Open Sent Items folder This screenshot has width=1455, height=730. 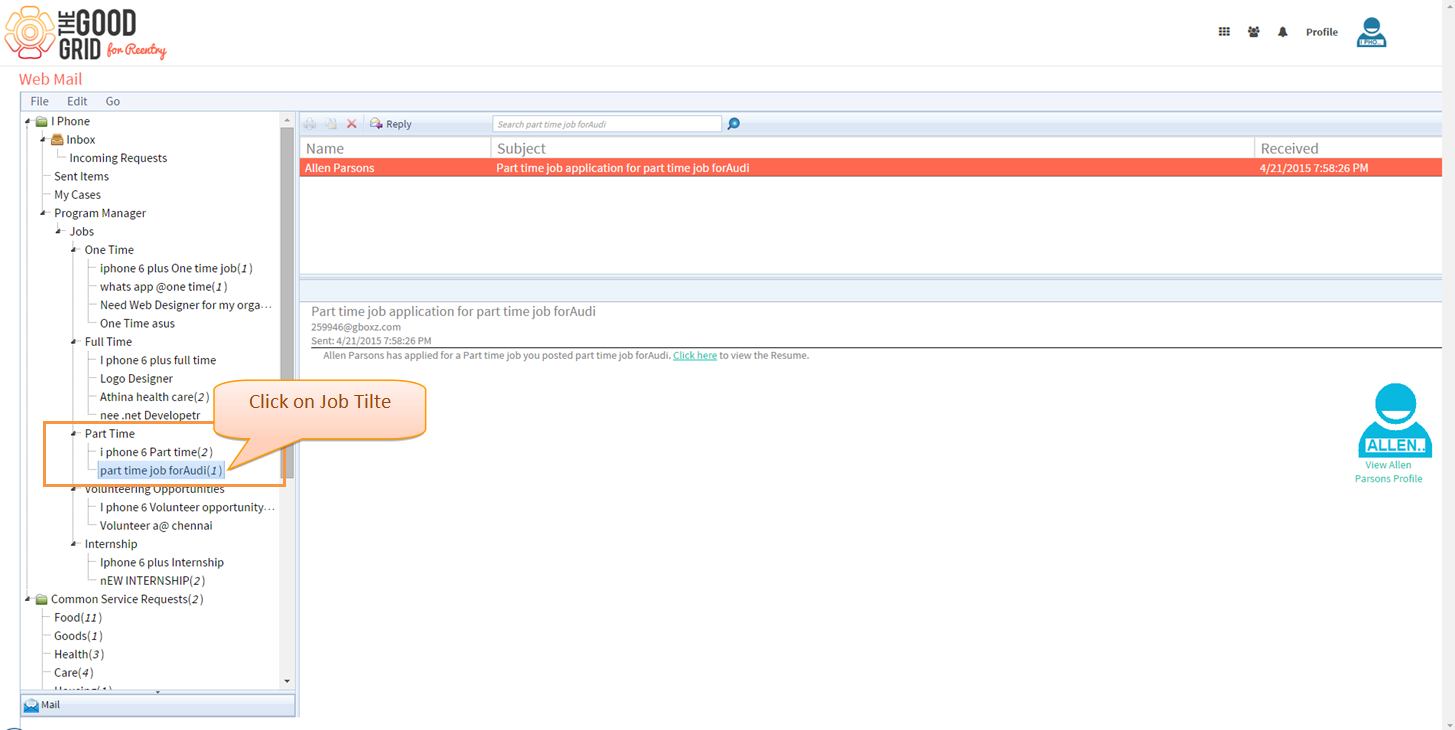pyautogui.click(x=81, y=177)
